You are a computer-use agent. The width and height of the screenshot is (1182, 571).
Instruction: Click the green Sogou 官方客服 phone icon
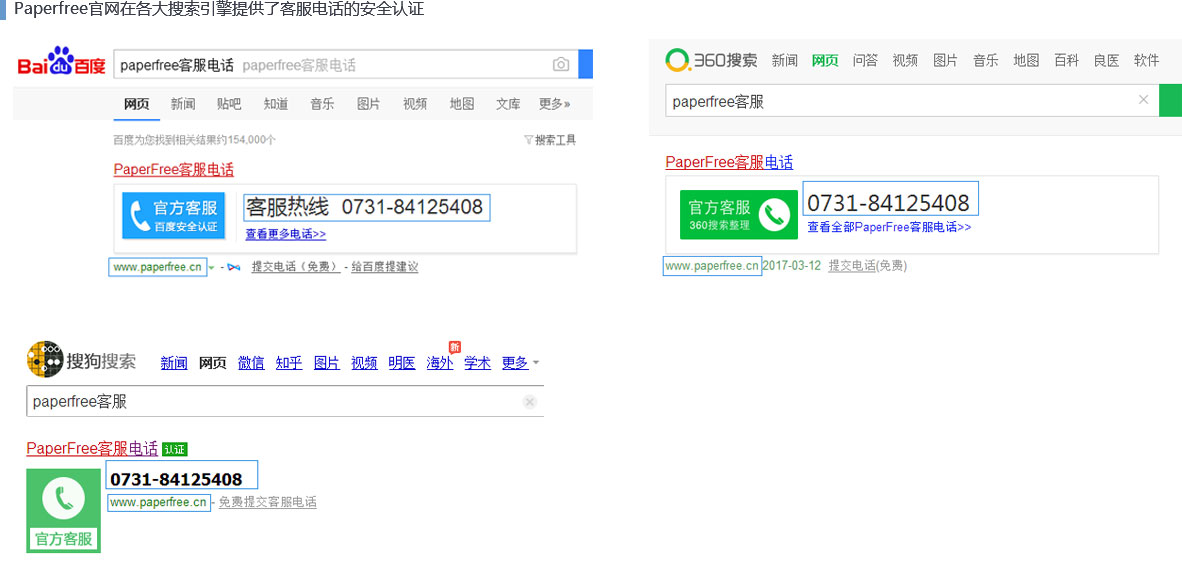tap(63, 511)
